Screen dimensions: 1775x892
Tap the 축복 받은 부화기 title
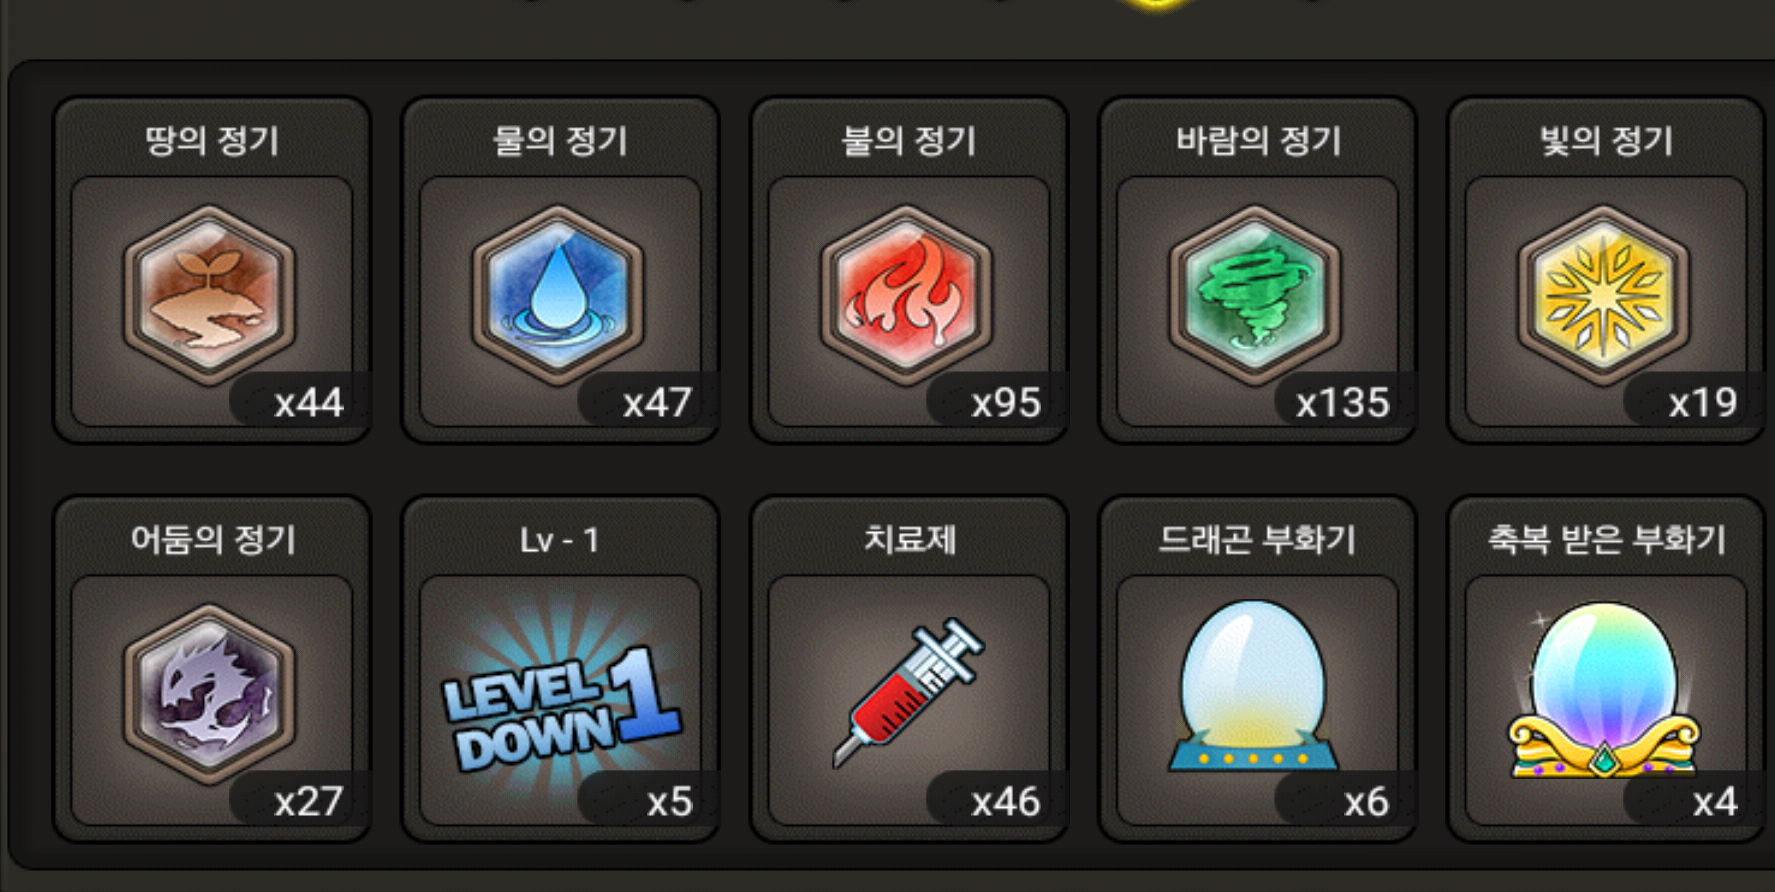[x=1607, y=540]
